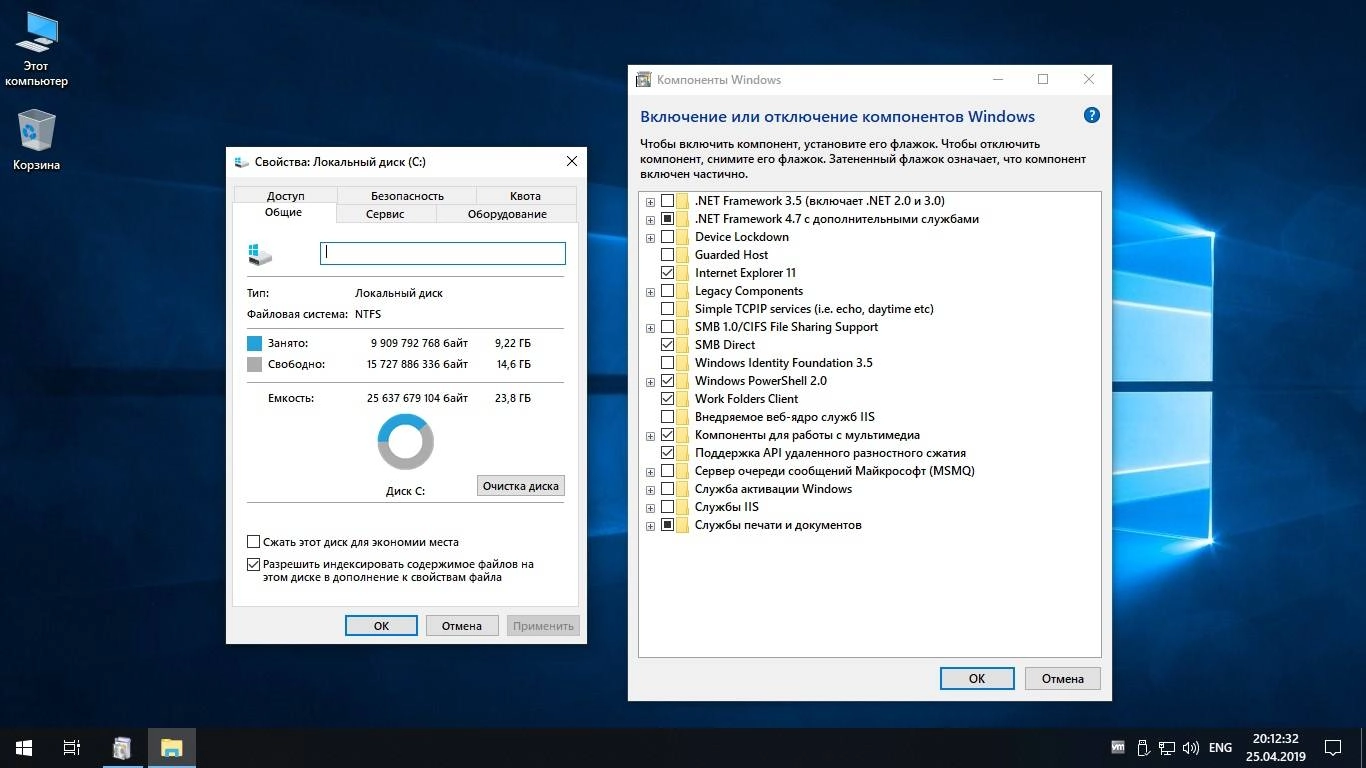Viewport: 1366px width, 768px height.
Task: Open the taskbar clock and date
Action: [1276, 747]
